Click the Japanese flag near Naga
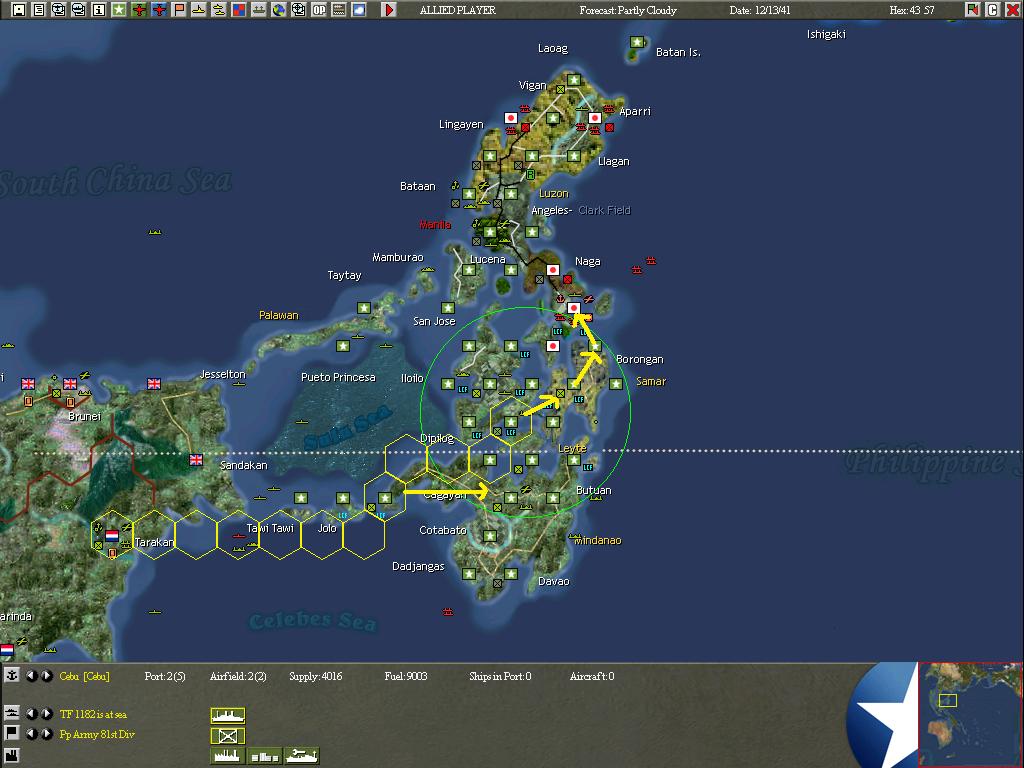The height and width of the screenshot is (768, 1024). (x=552, y=270)
